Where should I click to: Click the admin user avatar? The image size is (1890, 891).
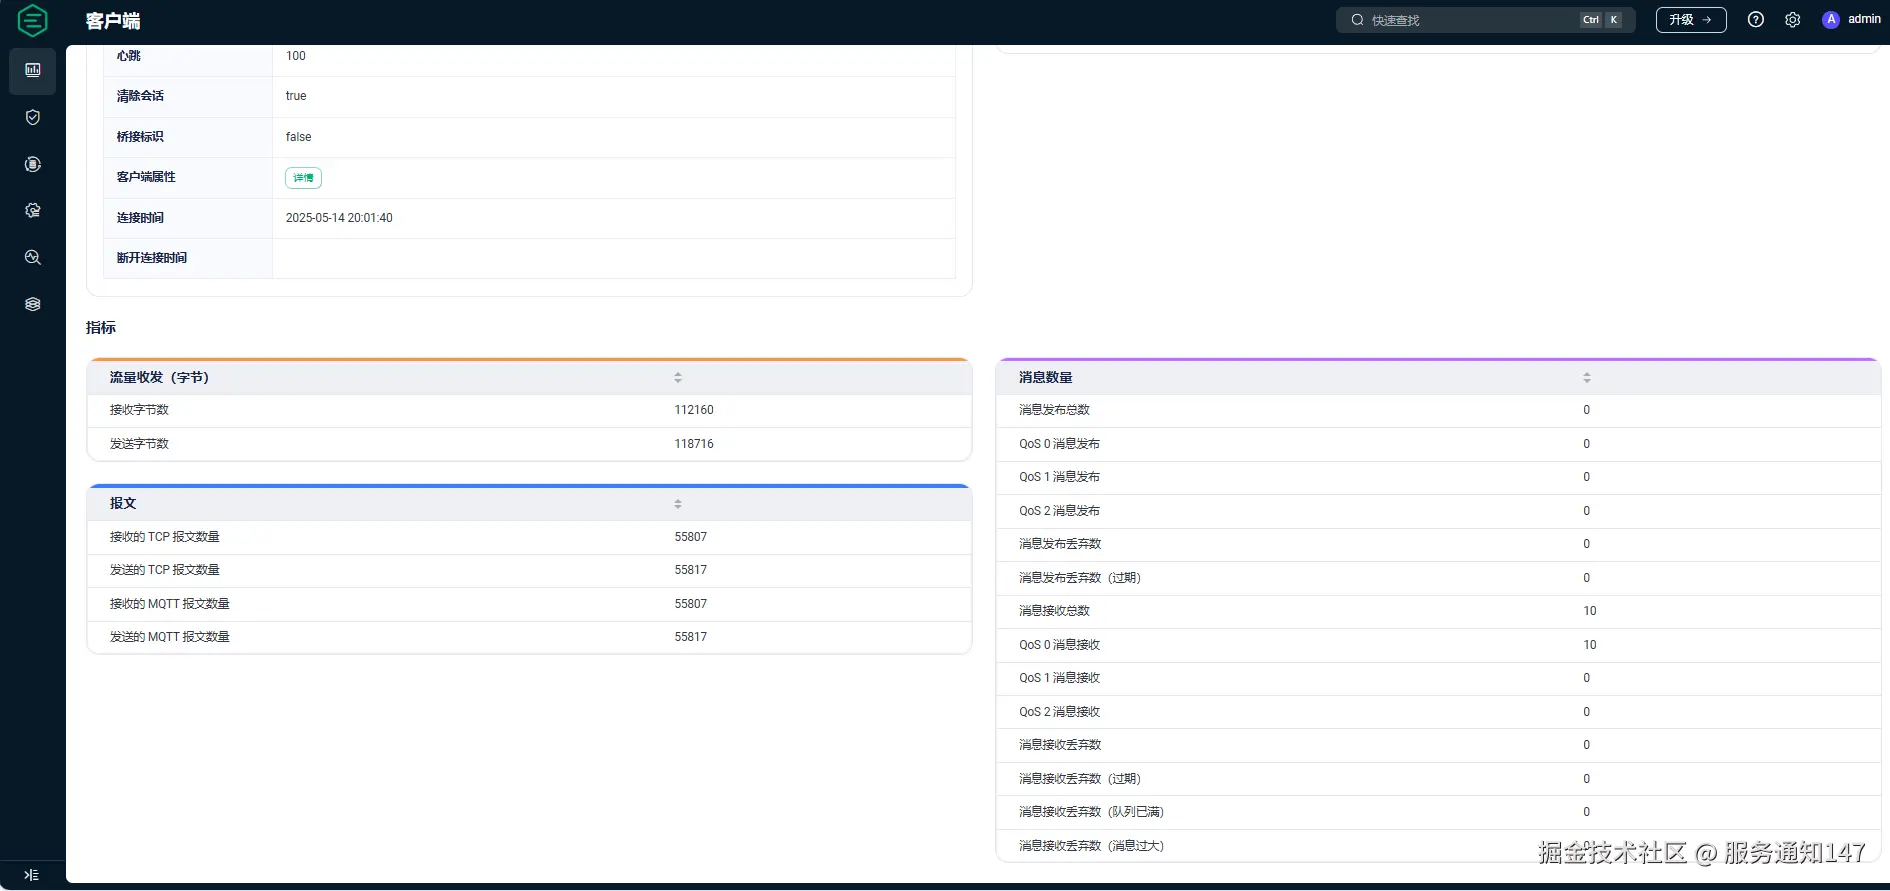tap(1831, 20)
